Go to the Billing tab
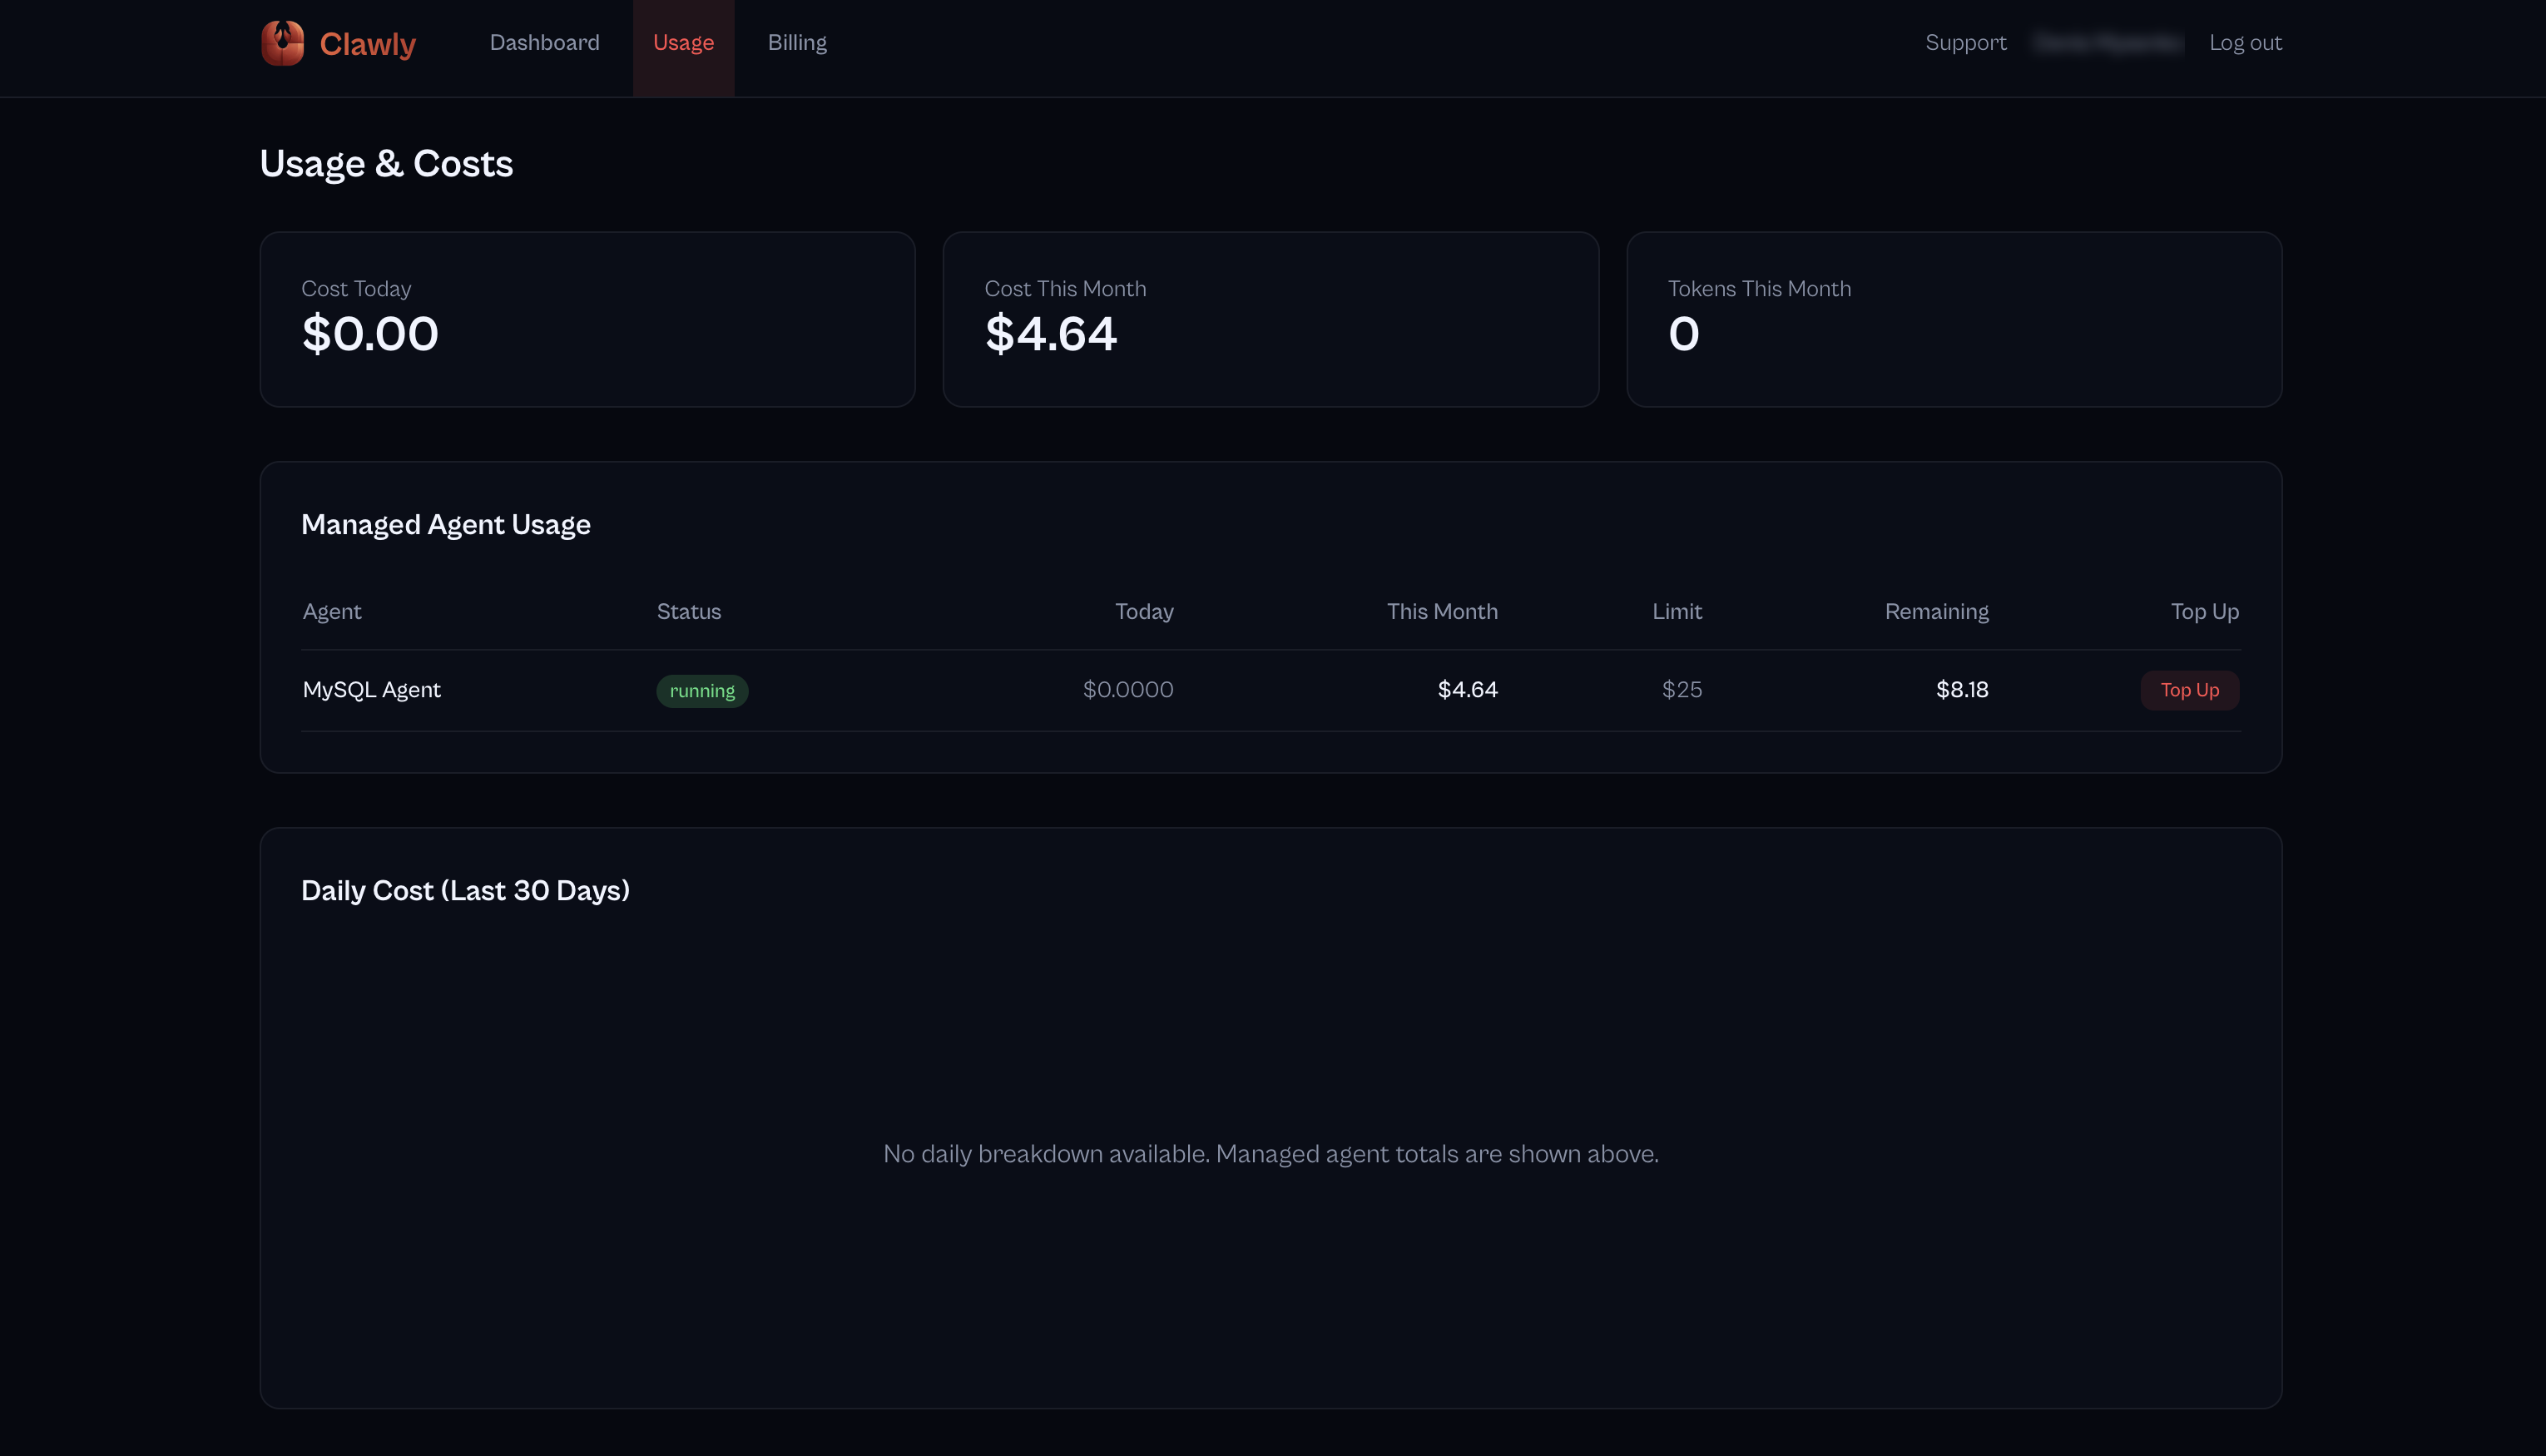The image size is (2546, 1456). 797,43
